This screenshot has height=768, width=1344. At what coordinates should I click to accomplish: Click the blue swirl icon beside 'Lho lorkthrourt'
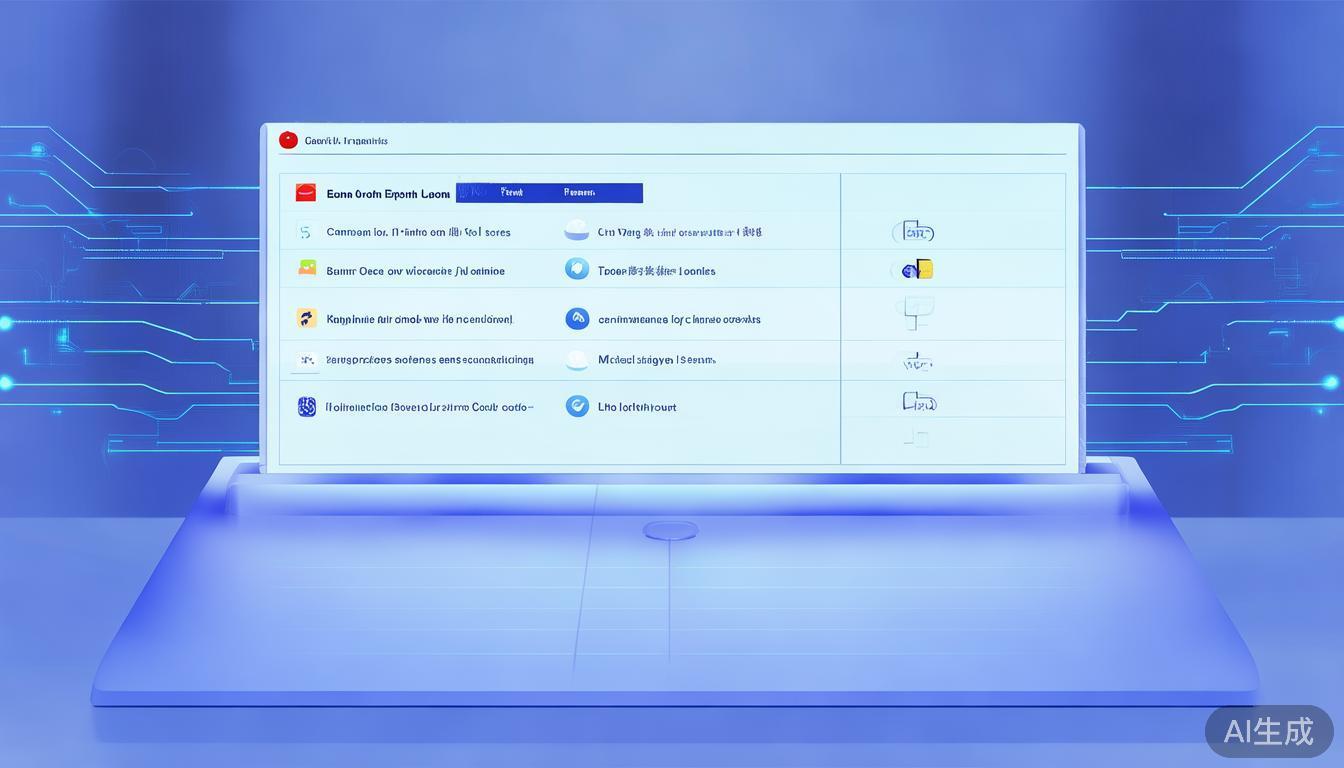[x=577, y=406]
